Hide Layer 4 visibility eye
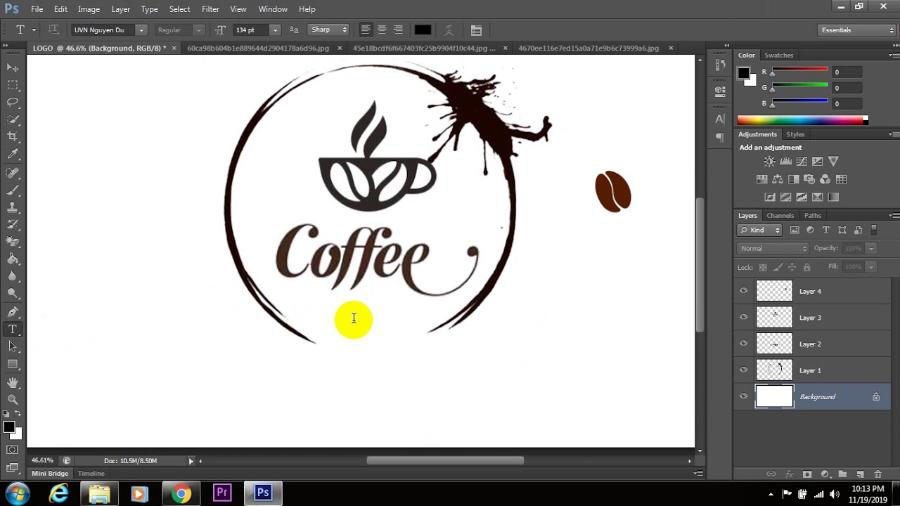Screen dimensions: 900x506 click(743, 291)
